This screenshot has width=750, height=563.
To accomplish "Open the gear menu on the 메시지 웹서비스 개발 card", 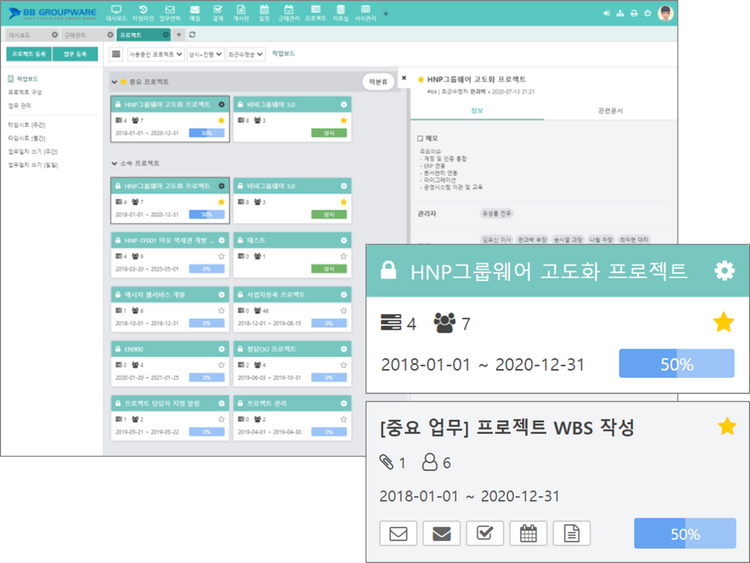I will pos(221,295).
